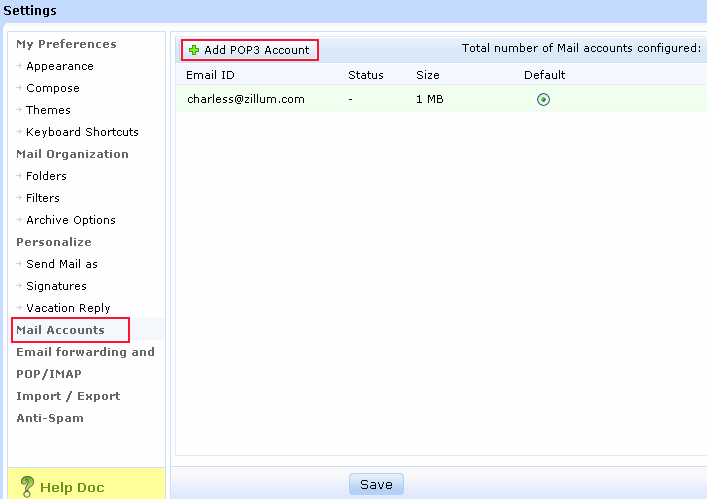Image resolution: width=707 pixels, height=499 pixels.
Task: Click the Email ID column header
Action: point(210,75)
